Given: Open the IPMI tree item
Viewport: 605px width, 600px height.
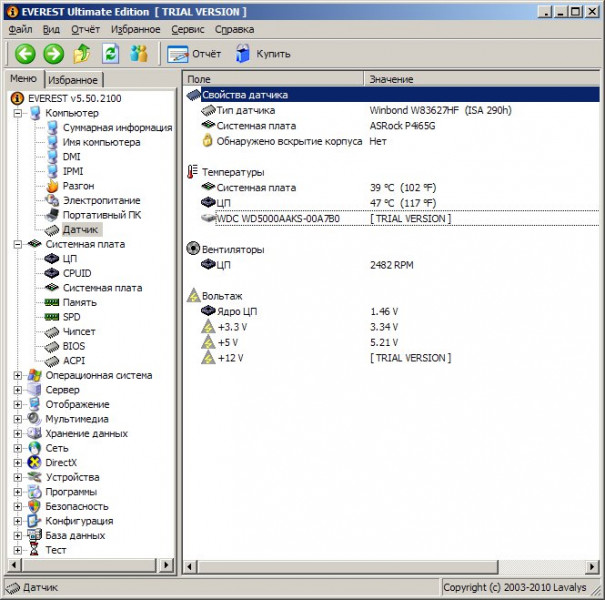Looking at the screenshot, I should point(73,171).
